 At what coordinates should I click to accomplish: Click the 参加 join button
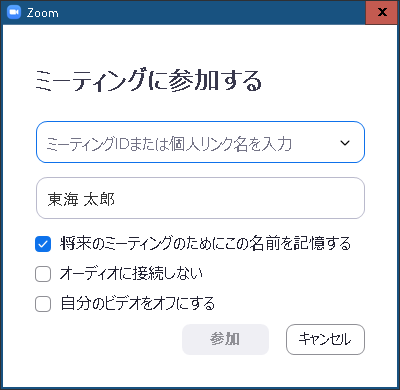point(225,339)
